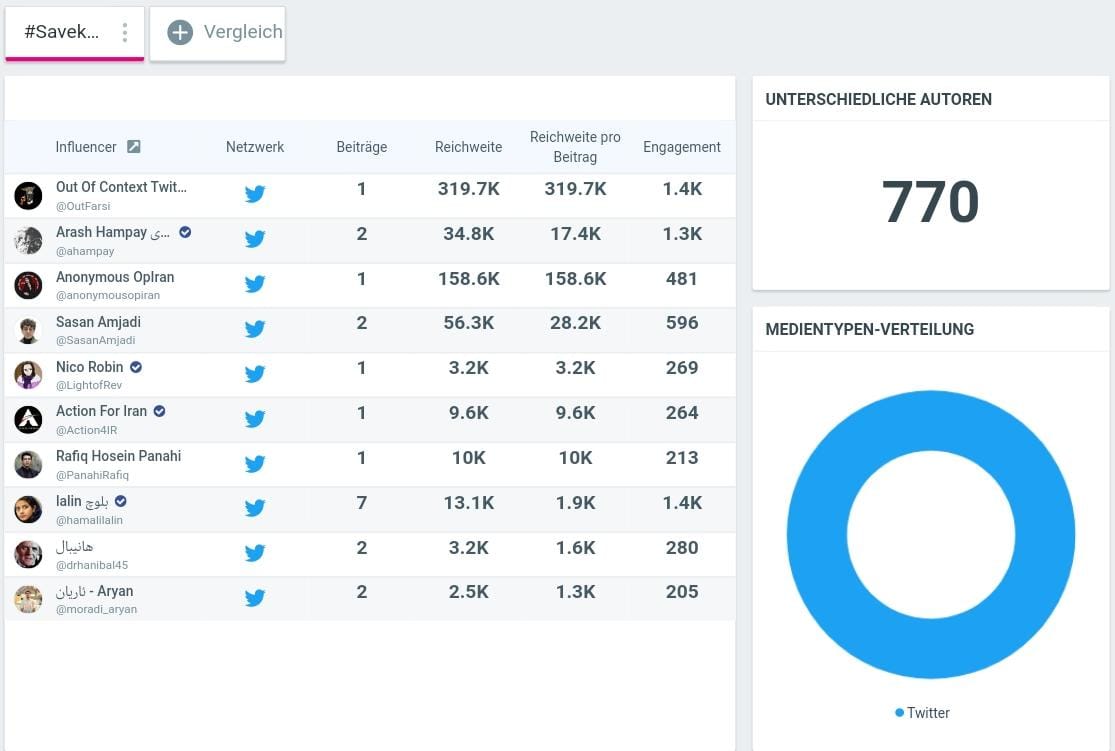This screenshot has height=751, width=1115.
Task: Sort by Influencer column header
Action: pyautogui.click(x=86, y=147)
